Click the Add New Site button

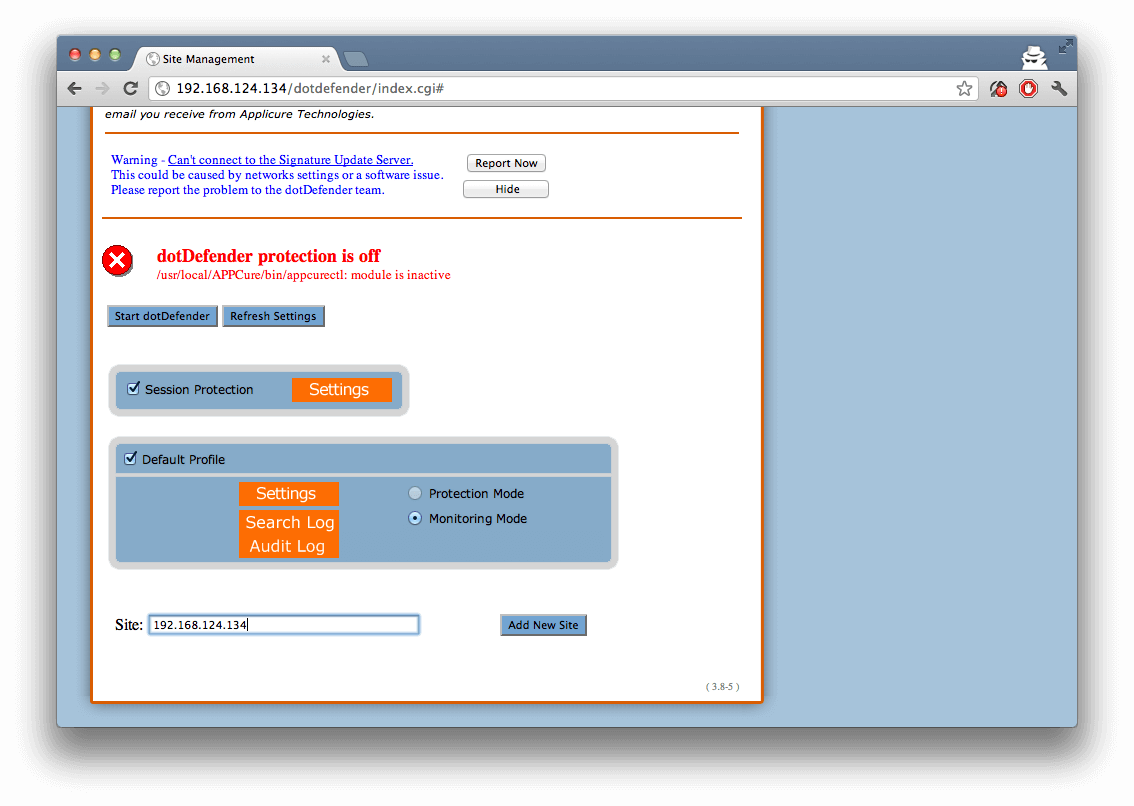(x=543, y=625)
